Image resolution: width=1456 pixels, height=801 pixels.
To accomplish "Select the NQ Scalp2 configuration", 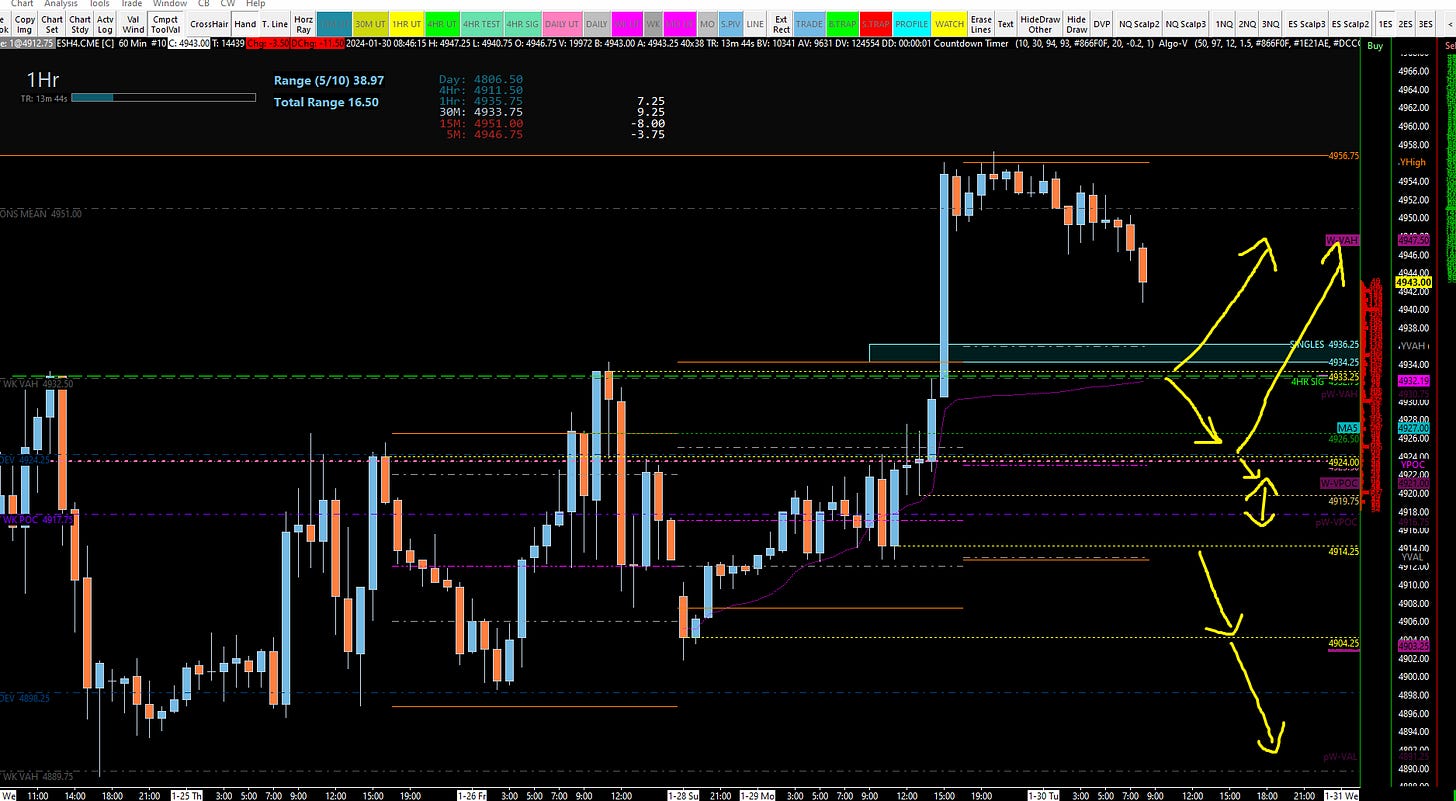I will 1139,24.
